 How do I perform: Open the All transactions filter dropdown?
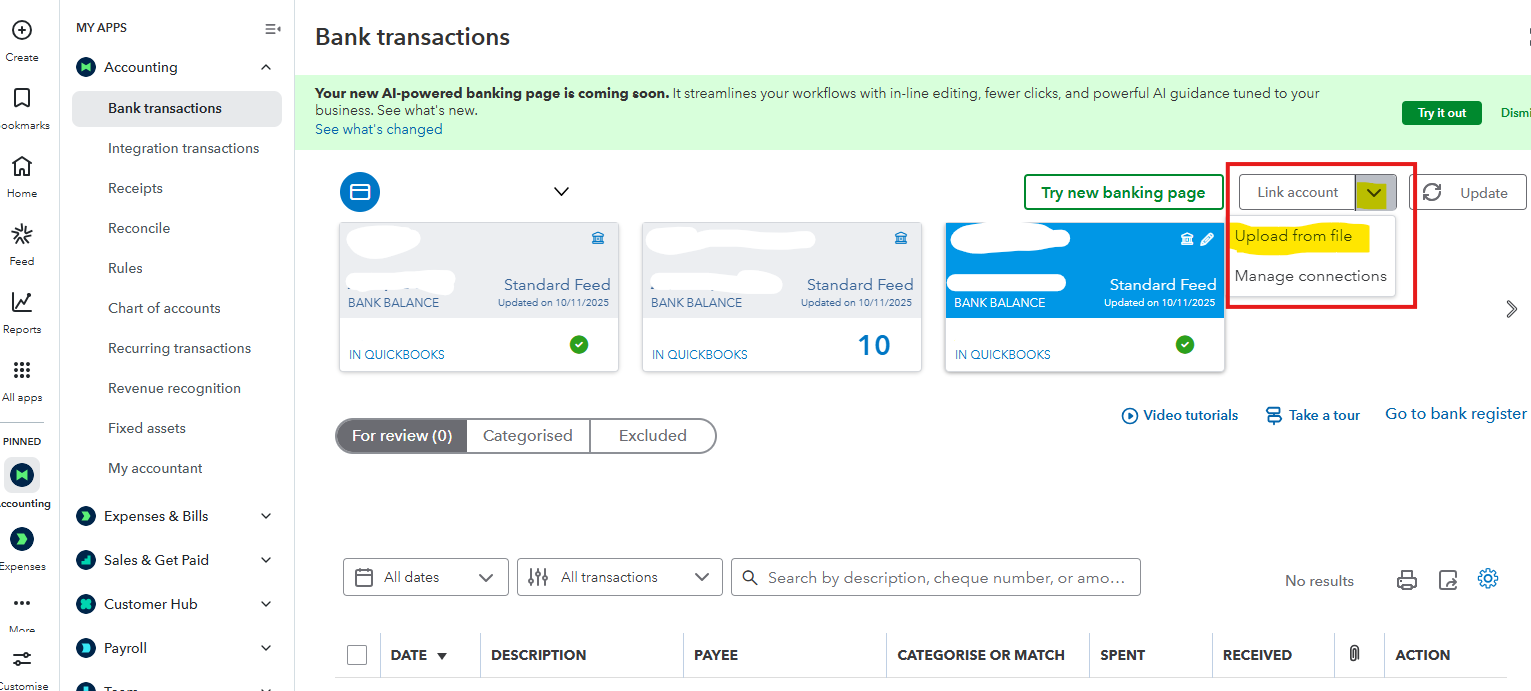point(619,577)
